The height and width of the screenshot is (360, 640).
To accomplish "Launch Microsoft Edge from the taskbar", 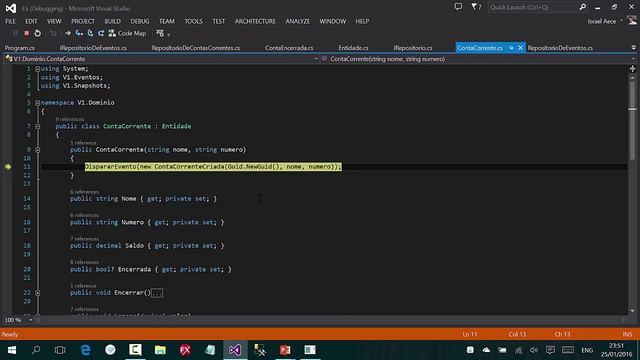I will 85,350.
